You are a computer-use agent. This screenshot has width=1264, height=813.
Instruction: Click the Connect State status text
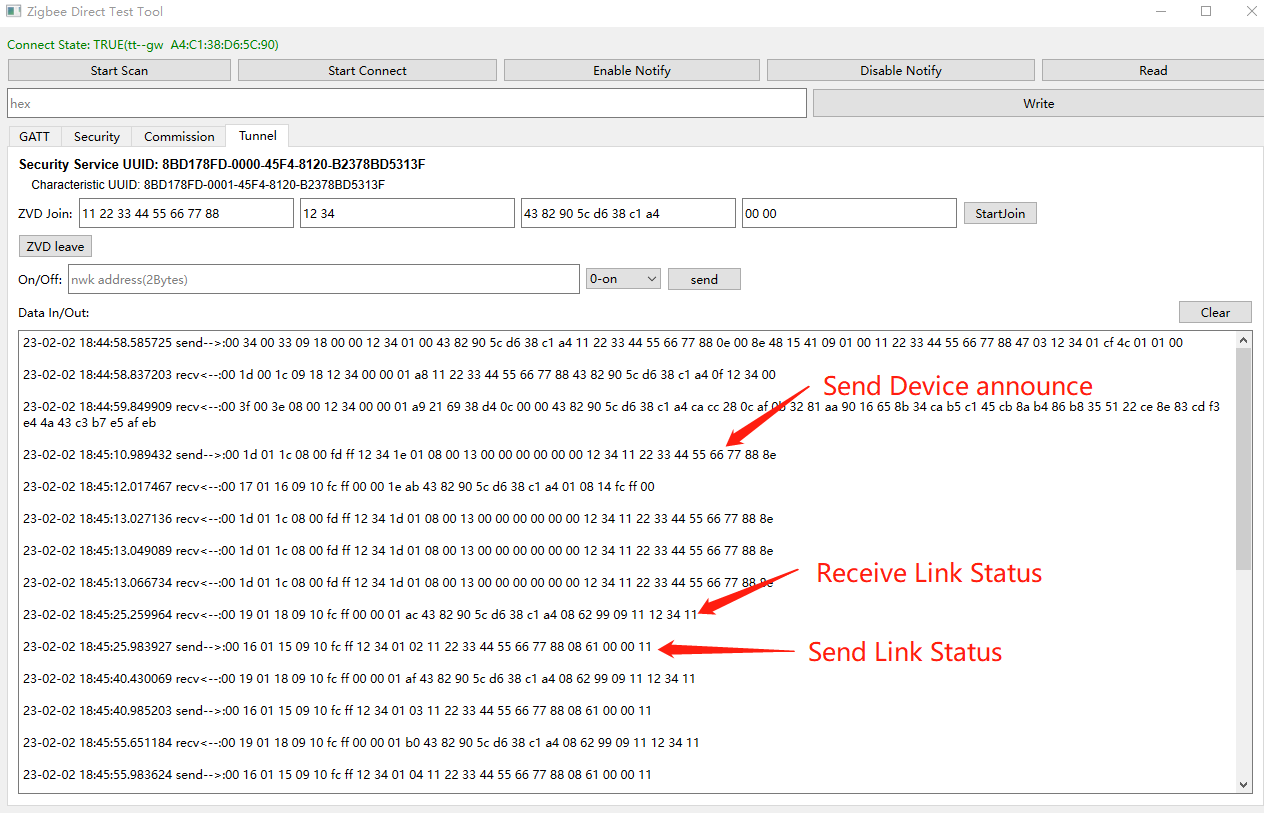pyautogui.click(x=143, y=44)
